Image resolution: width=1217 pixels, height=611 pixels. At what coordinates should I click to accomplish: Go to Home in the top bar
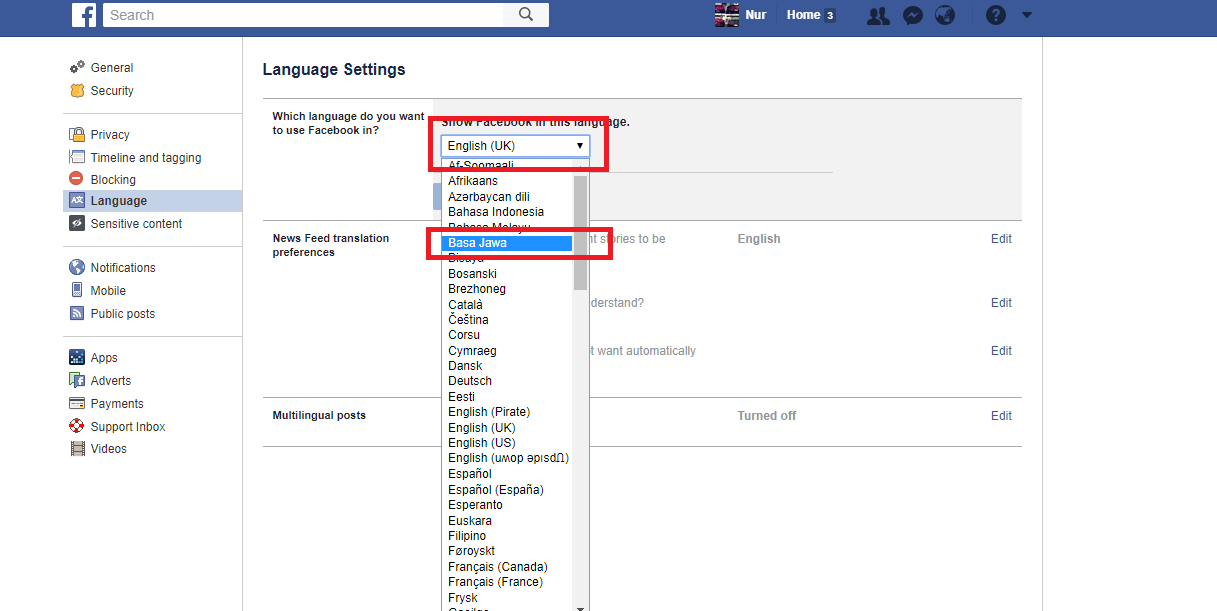coord(803,15)
